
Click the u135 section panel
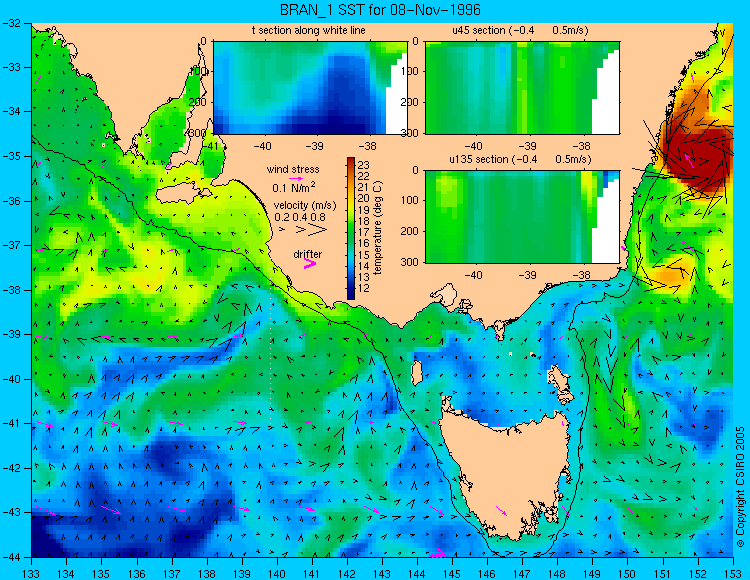tap(522, 217)
